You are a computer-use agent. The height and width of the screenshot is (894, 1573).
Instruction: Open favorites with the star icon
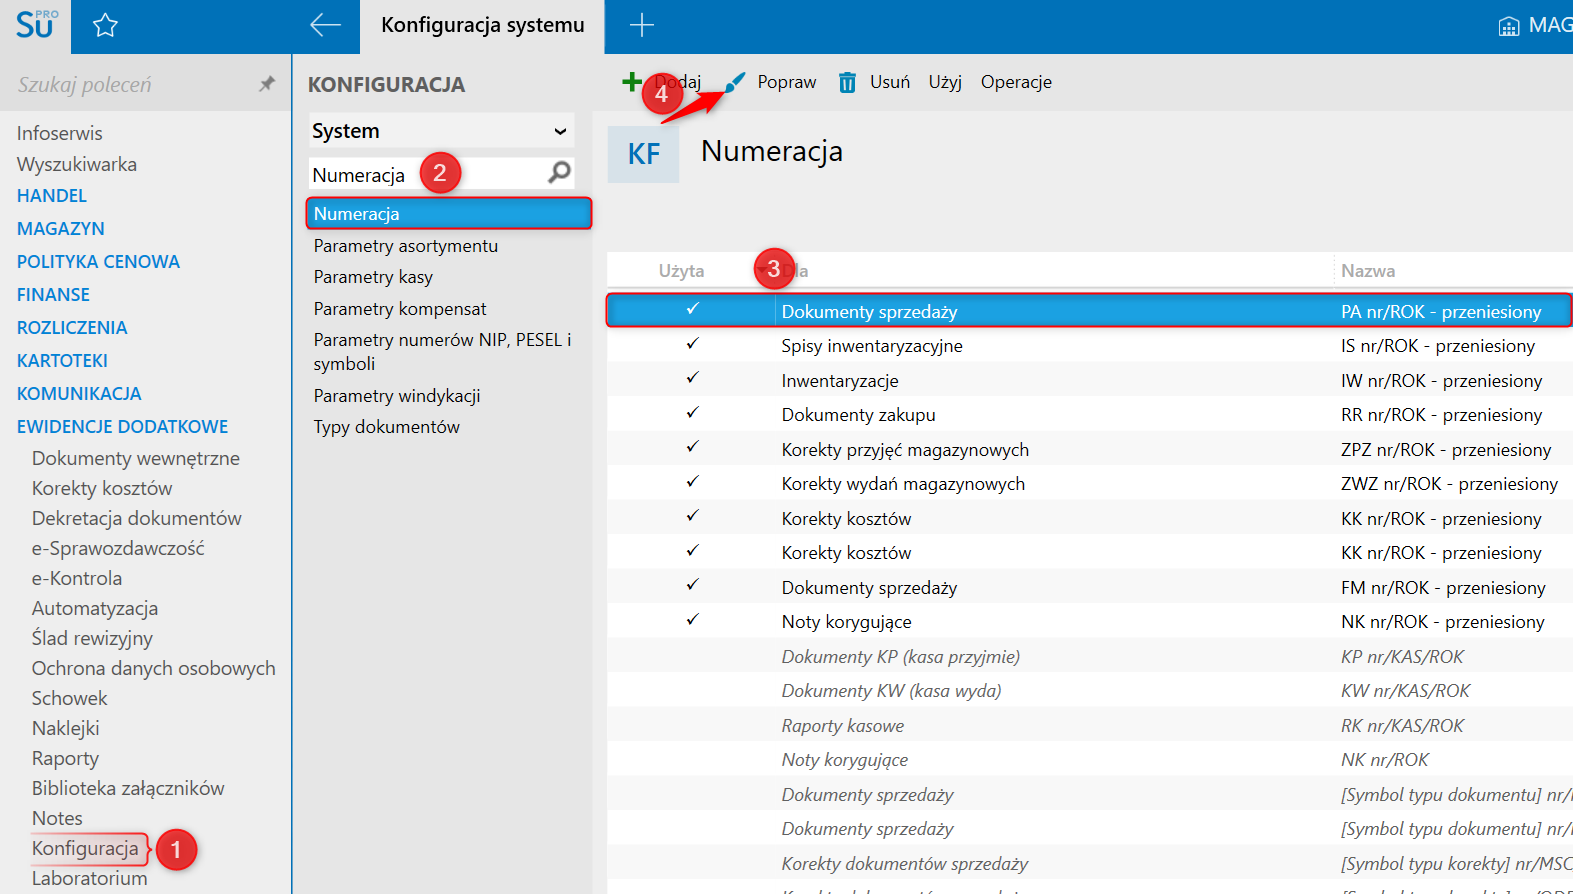105,26
